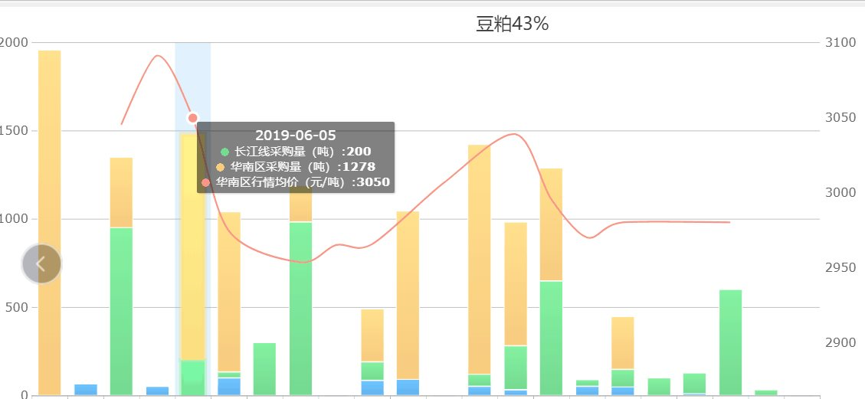Click red dot beside 华南区行情均价 in tooltip
Viewport: 865px width, 399px height.
coord(206,183)
